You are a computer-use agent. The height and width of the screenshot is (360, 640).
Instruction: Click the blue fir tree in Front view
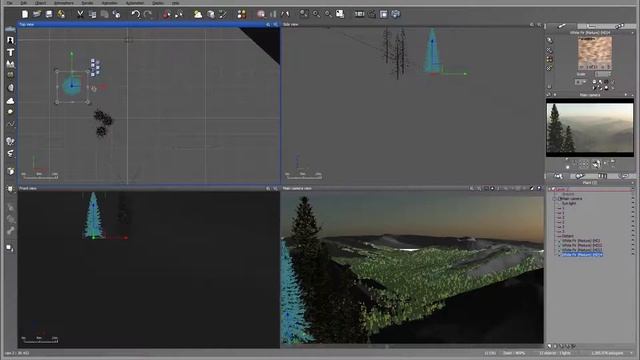pos(93,215)
